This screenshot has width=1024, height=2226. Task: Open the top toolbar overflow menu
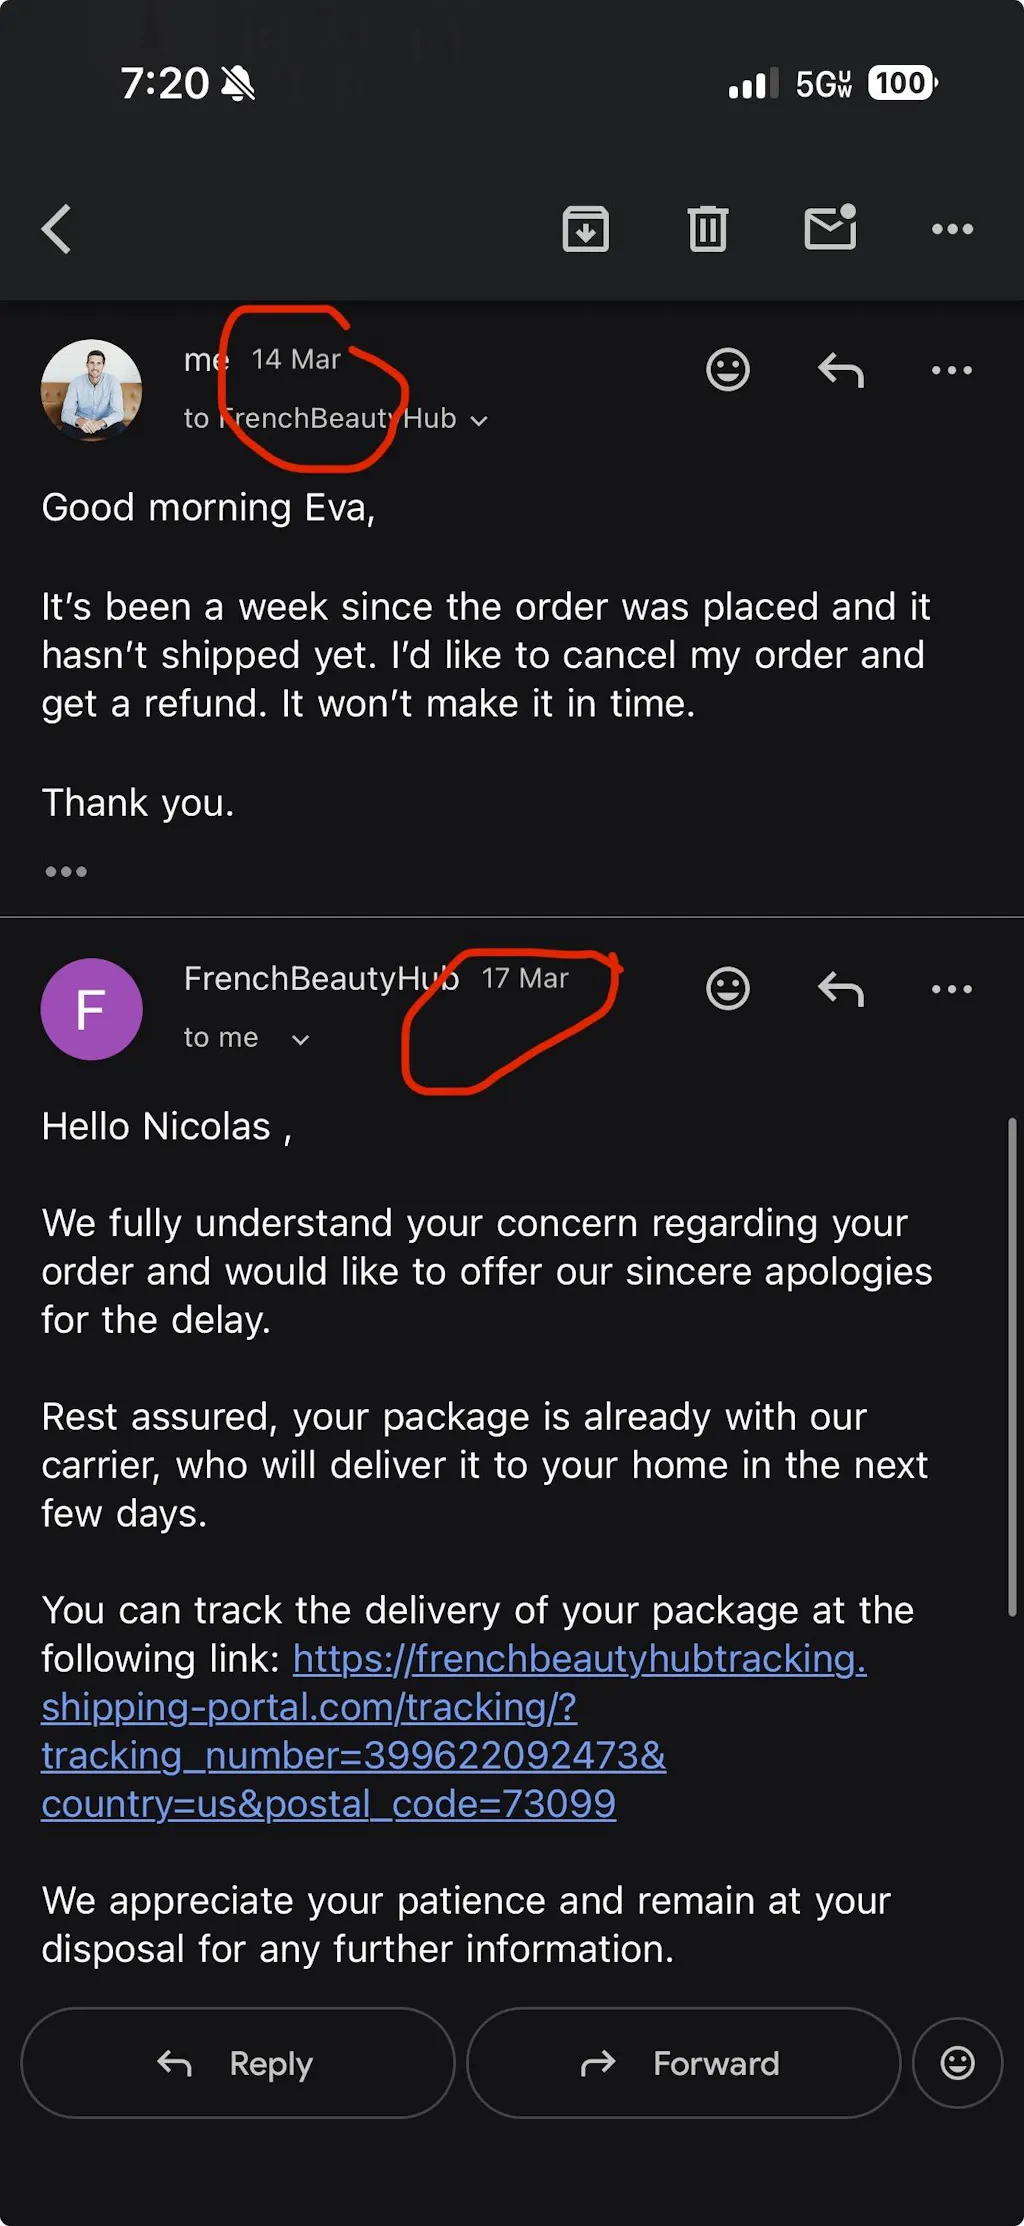[951, 229]
